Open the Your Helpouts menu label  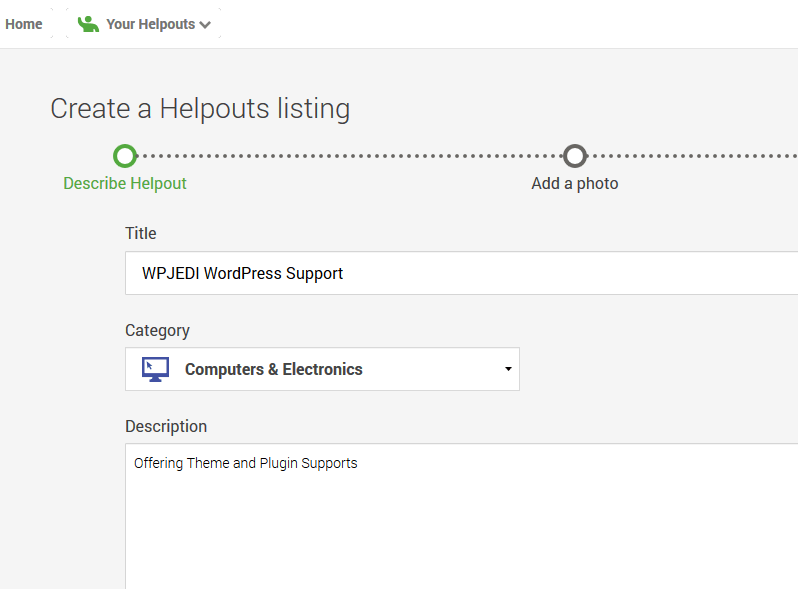151,24
